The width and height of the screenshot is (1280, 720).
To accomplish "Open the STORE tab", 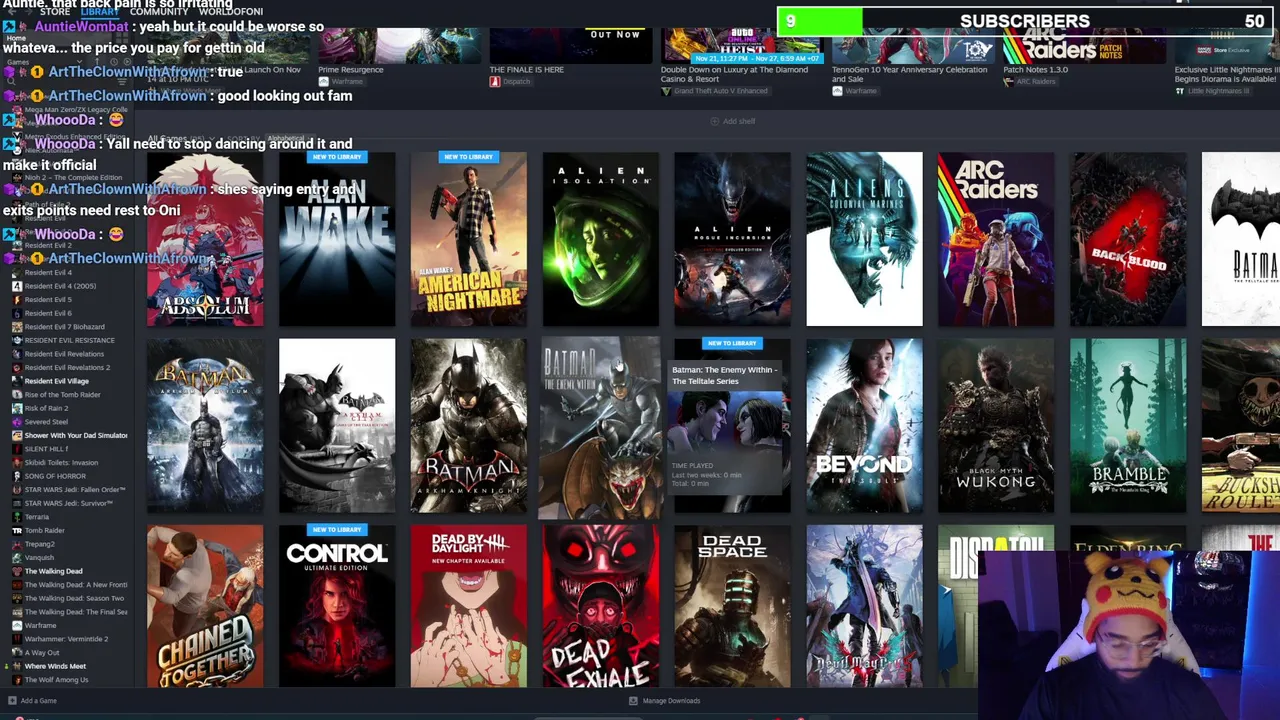I will click(x=55, y=12).
